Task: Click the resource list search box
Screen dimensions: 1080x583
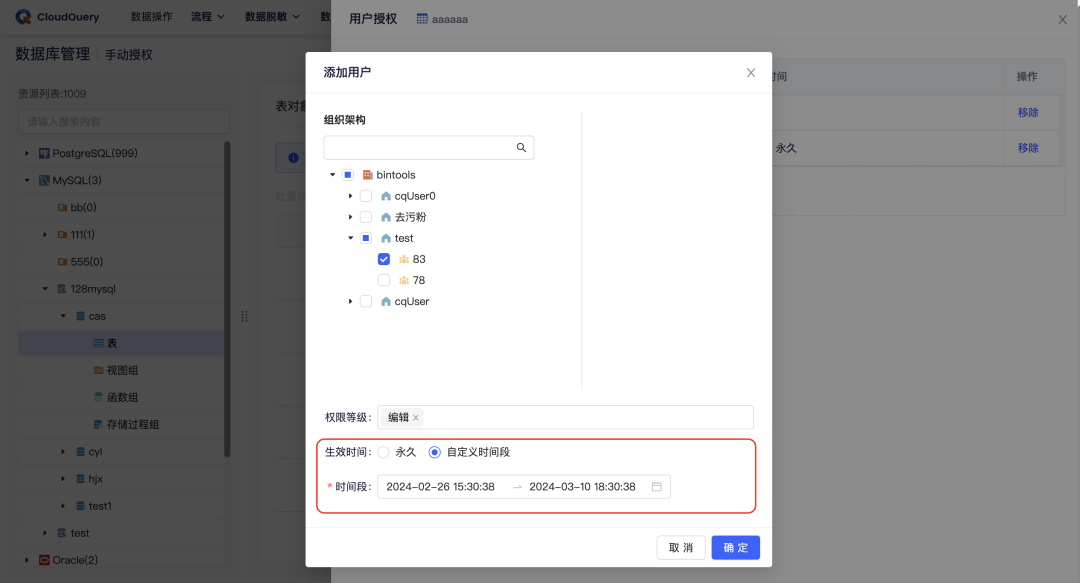Action: (124, 121)
